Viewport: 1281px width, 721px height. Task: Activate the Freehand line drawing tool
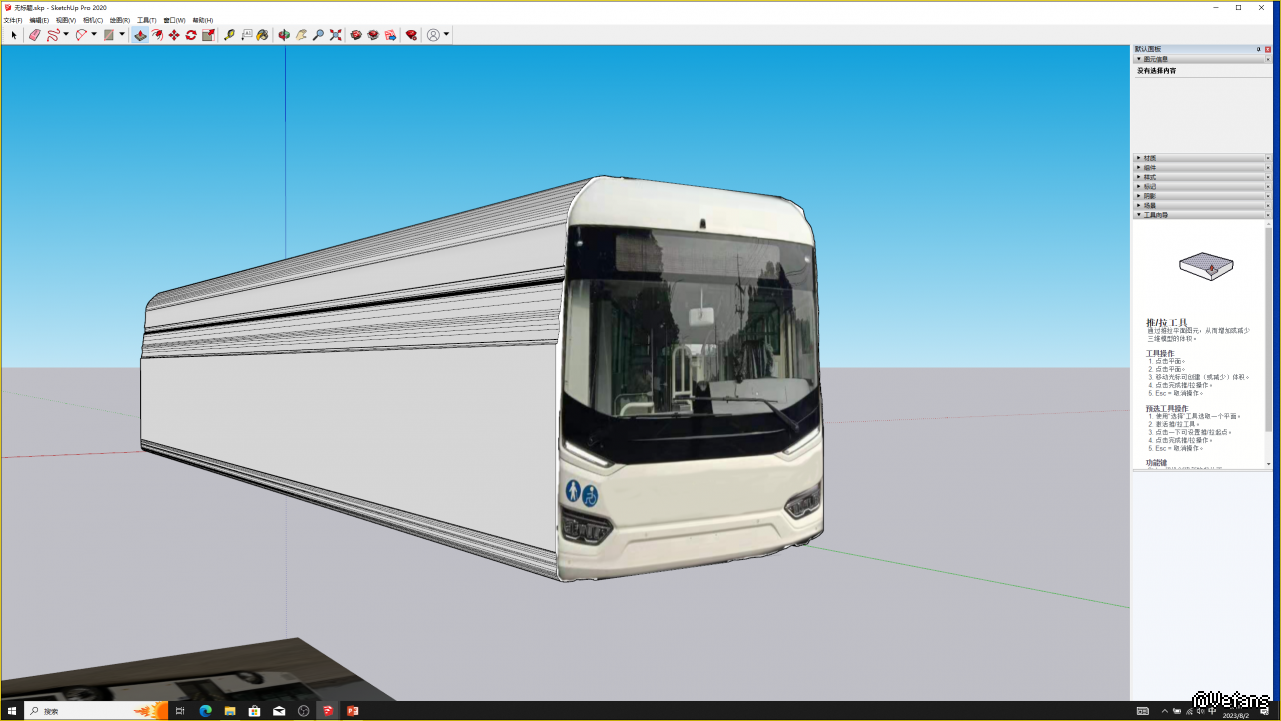(x=53, y=35)
